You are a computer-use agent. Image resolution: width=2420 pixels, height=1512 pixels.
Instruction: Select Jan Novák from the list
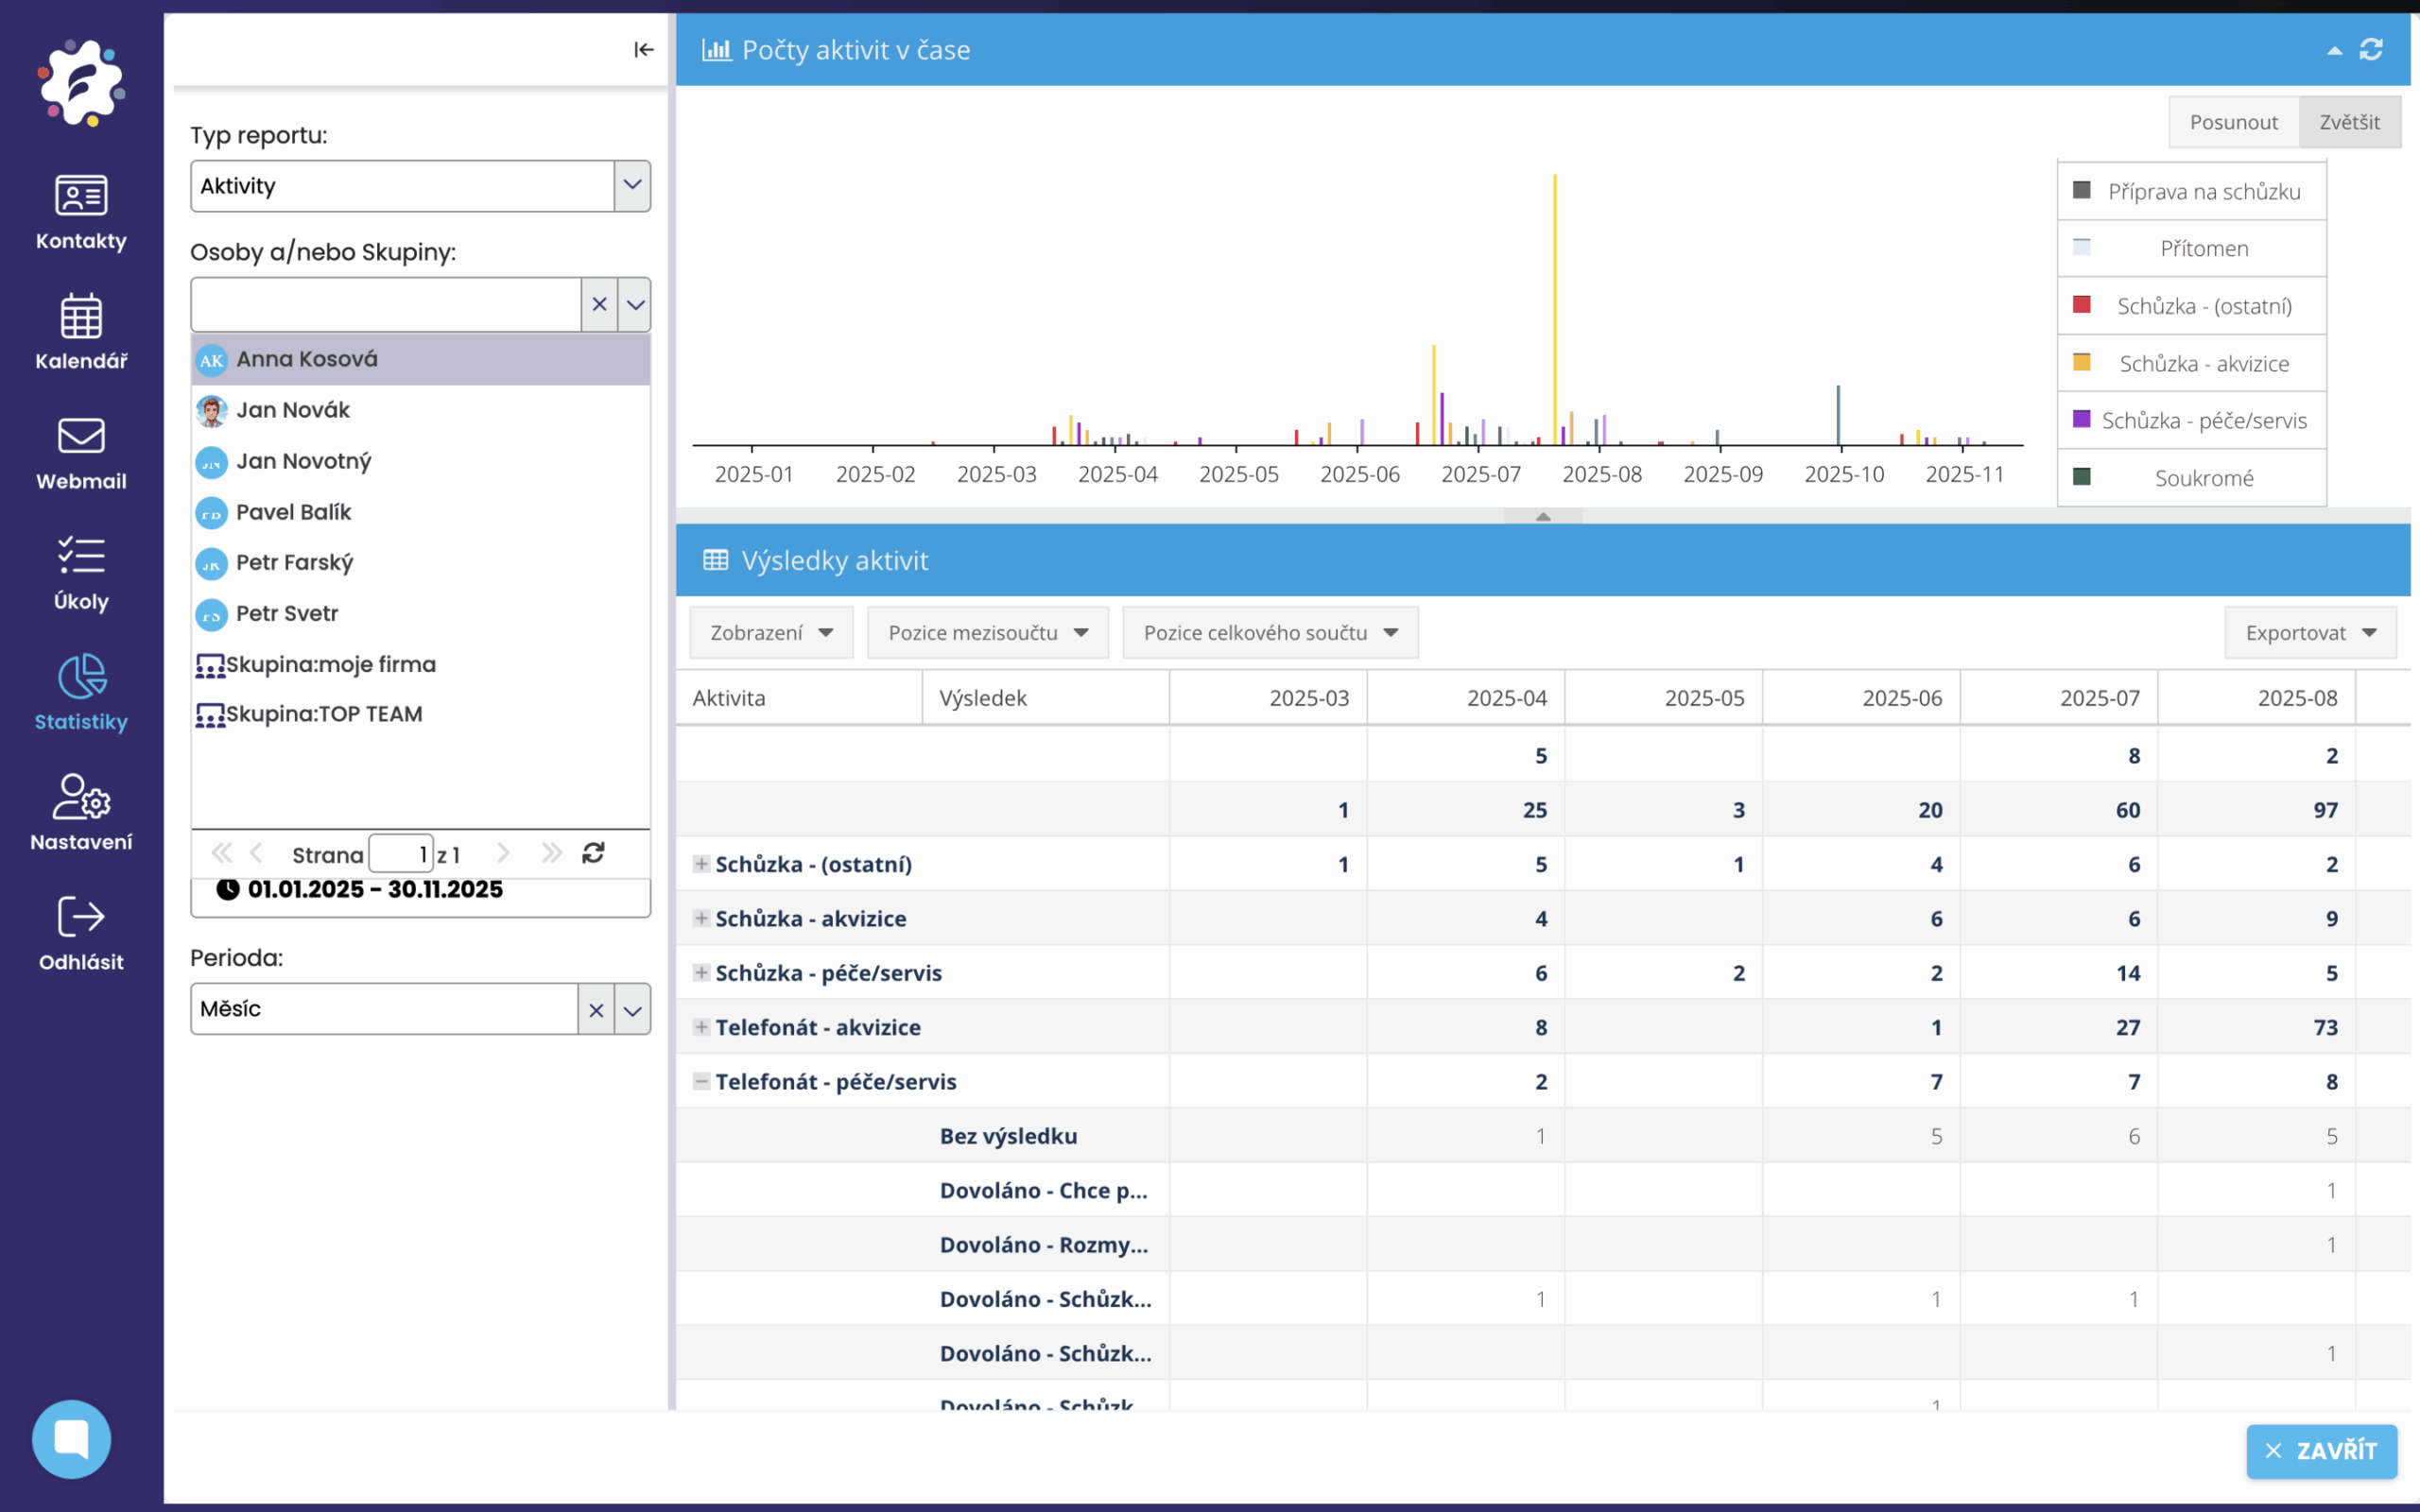pyautogui.click(x=293, y=410)
